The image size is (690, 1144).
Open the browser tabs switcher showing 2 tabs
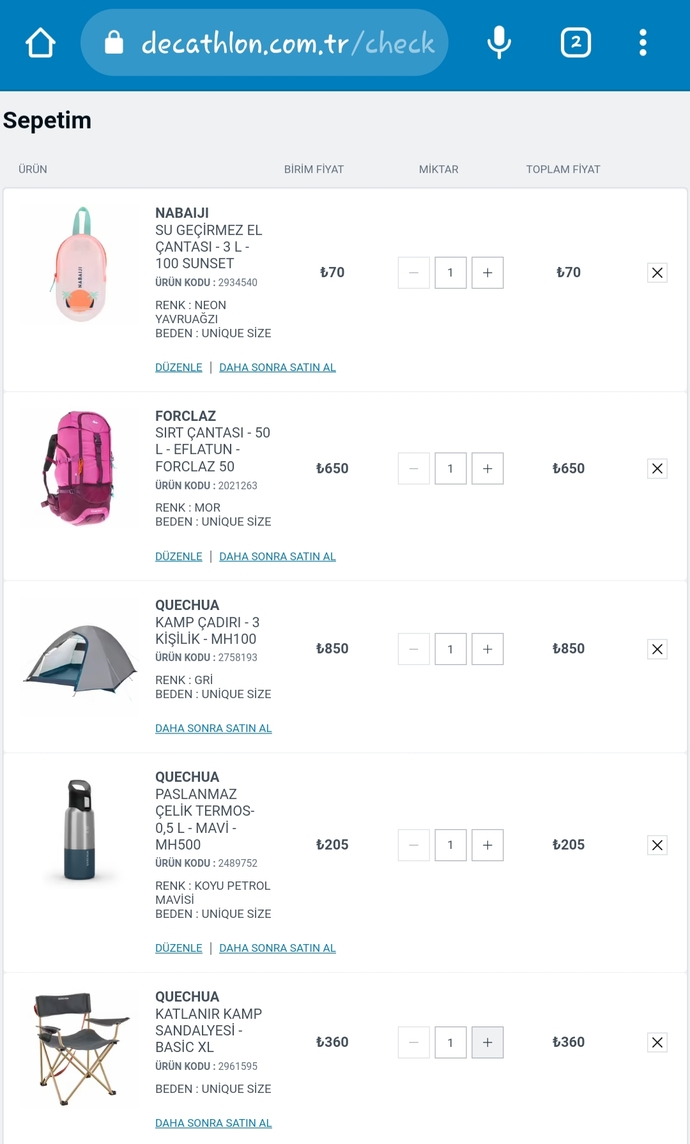pos(576,43)
